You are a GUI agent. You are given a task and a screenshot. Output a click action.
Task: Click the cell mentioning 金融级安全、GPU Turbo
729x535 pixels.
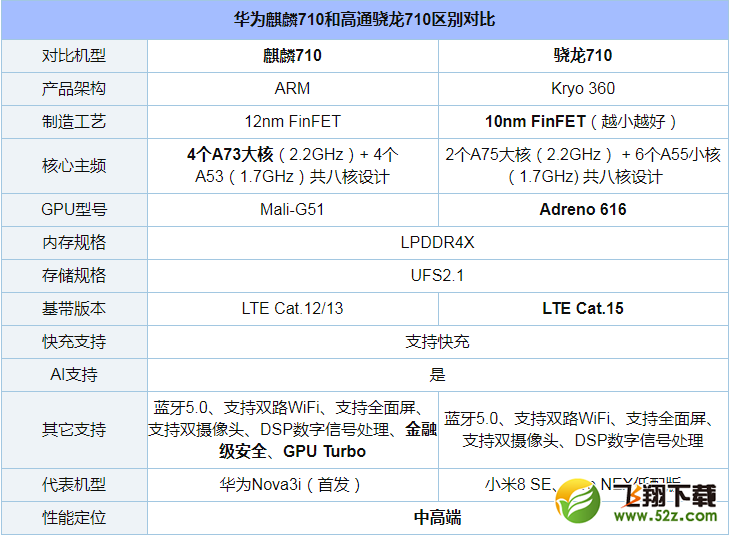(292, 429)
